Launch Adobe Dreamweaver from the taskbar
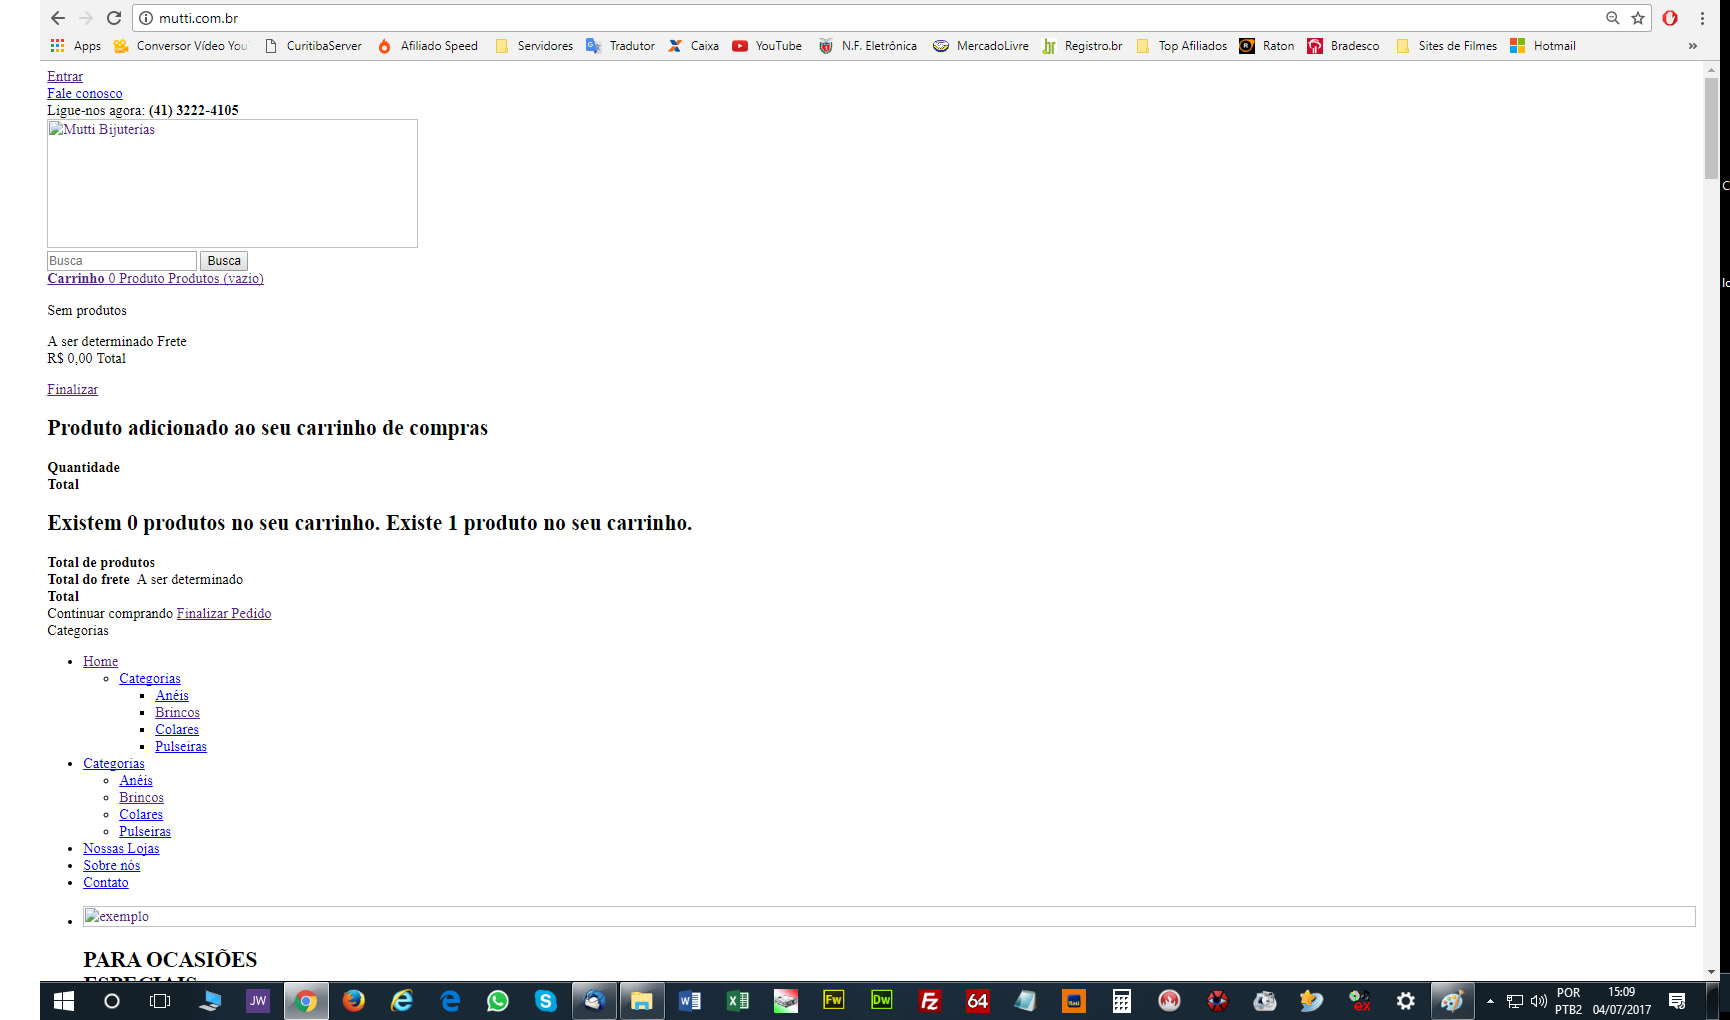 (882, 1001)
